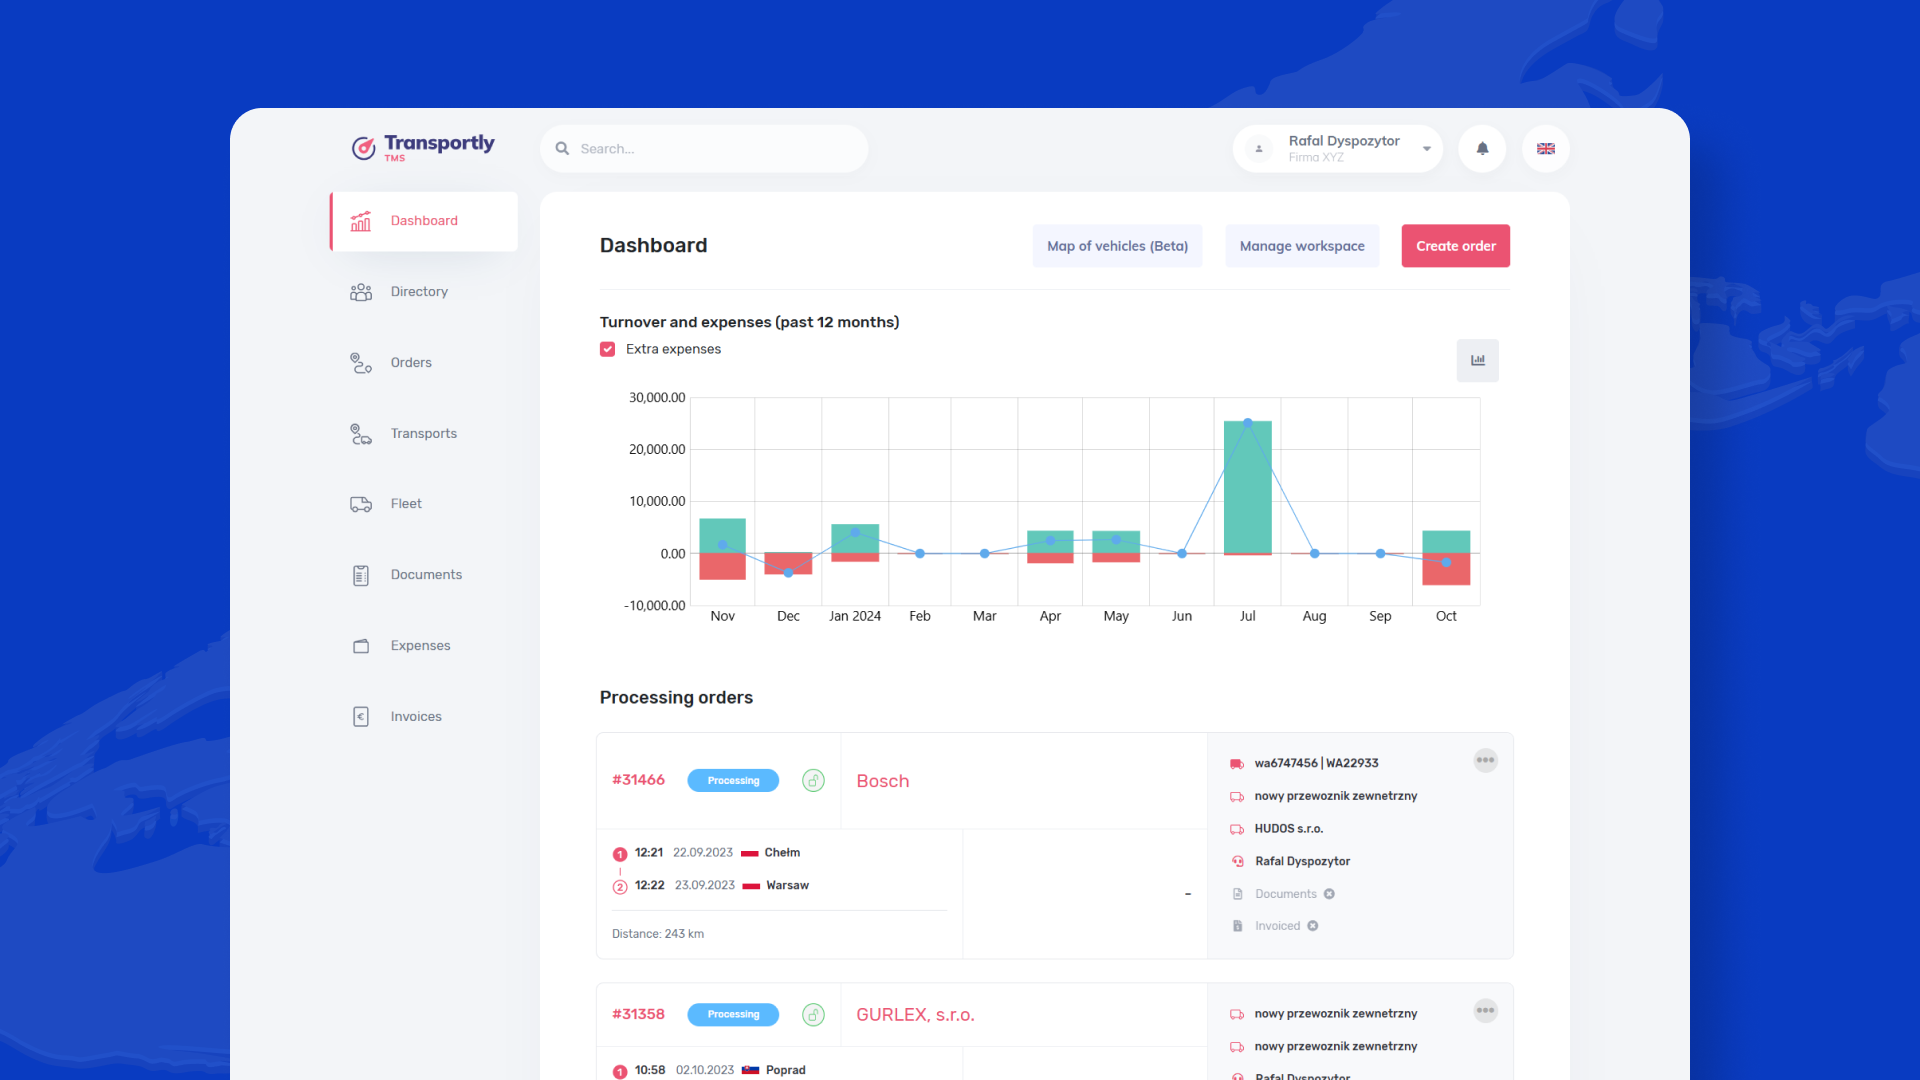Toggle the Invoiced status on order #31466
This screenshot has width=1920, height=1080.
tap(1312, 926)
